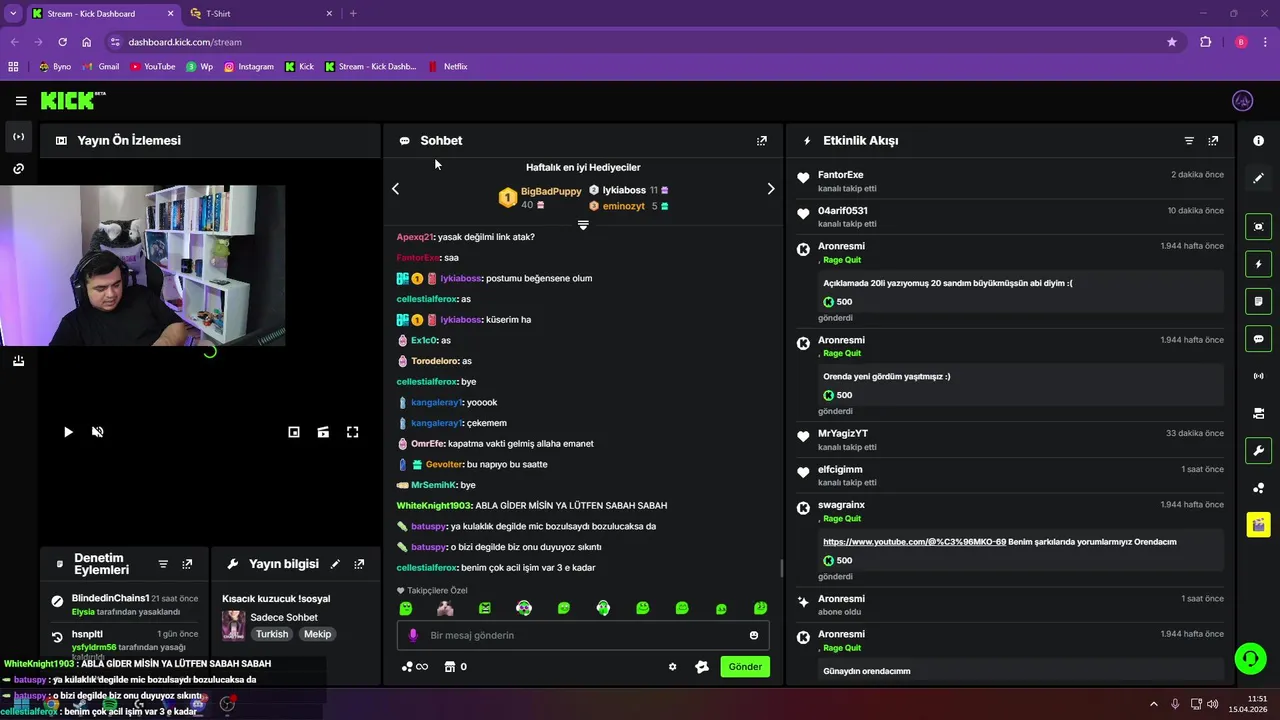Screen dimensions: 1280x720
Task: Click the download icon in left sidebar
Action: (x=18, y=361)
